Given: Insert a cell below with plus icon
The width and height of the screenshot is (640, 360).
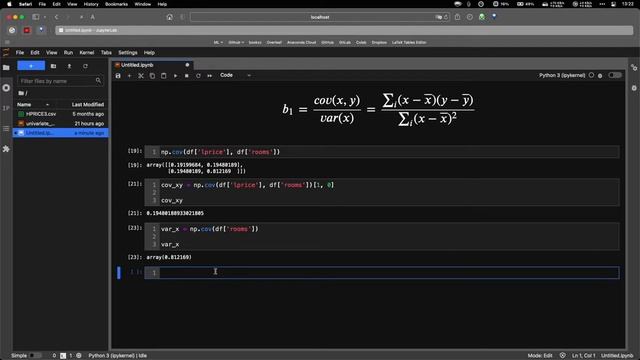Looking at the screenshot, I should pyautogui.click(x=129, y=76).
